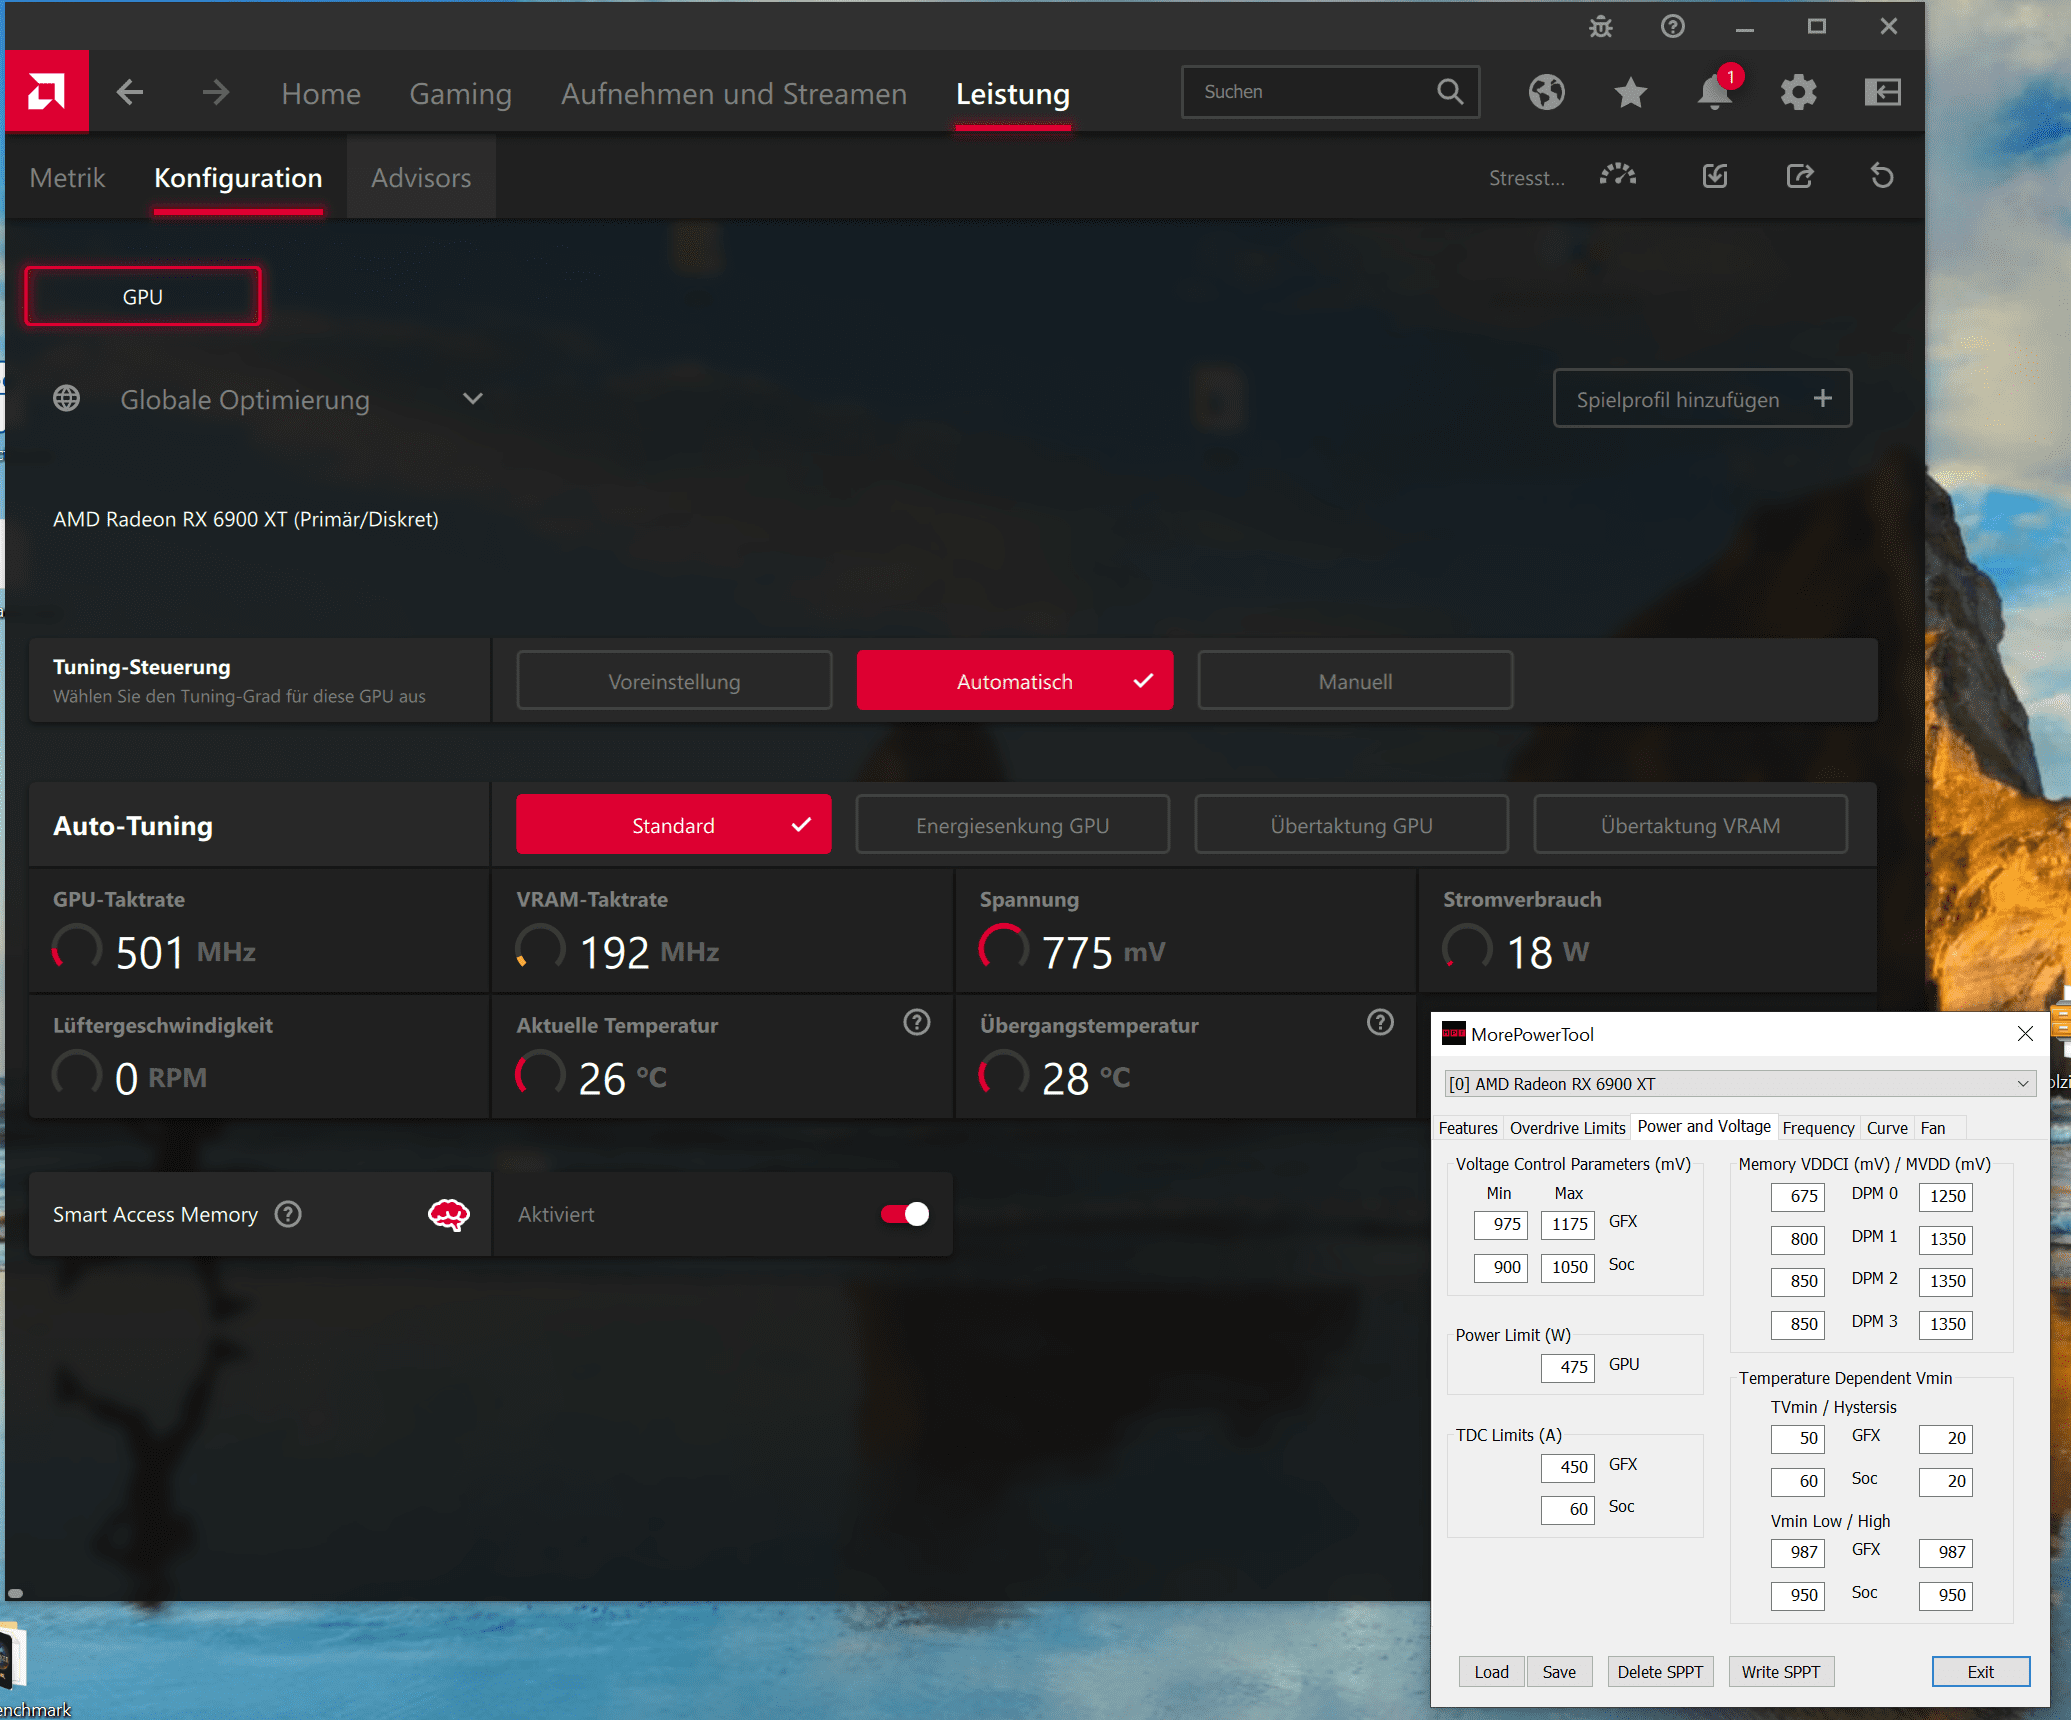
Task: Click Load button in MorePowerTool
Action: coord(1491,1672)
